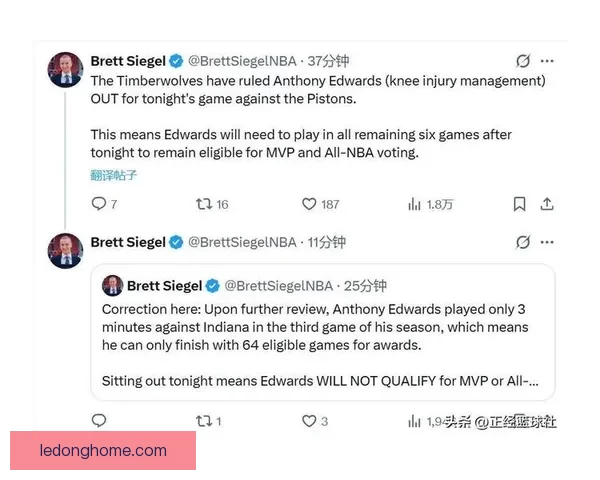Open @BrettSiegelNBA handle on first tweet
Image resolution: width=600 pixels, height=480 pixels.
(242, 61)
